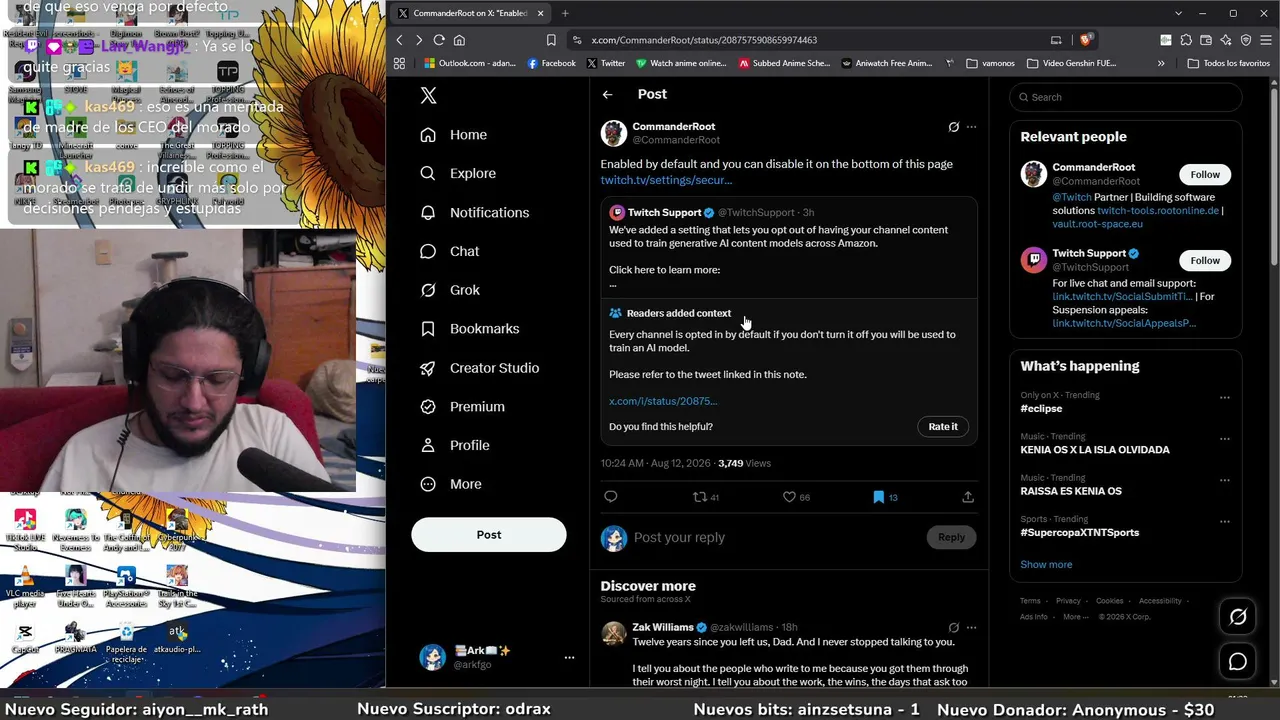
Task: Open the link.twitch.tv/SocialSubmitTi... link
Action: (x=1122, y=297)
